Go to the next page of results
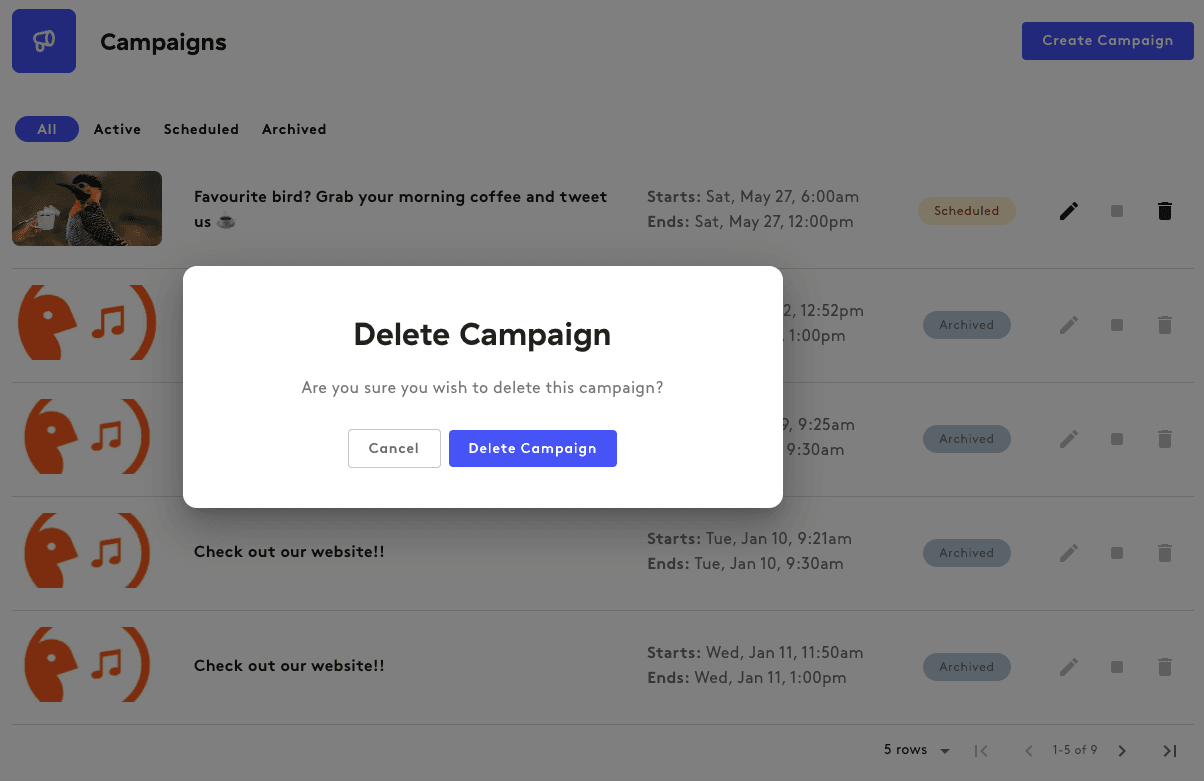The image size is (1204, 781). click(1122, 750)
